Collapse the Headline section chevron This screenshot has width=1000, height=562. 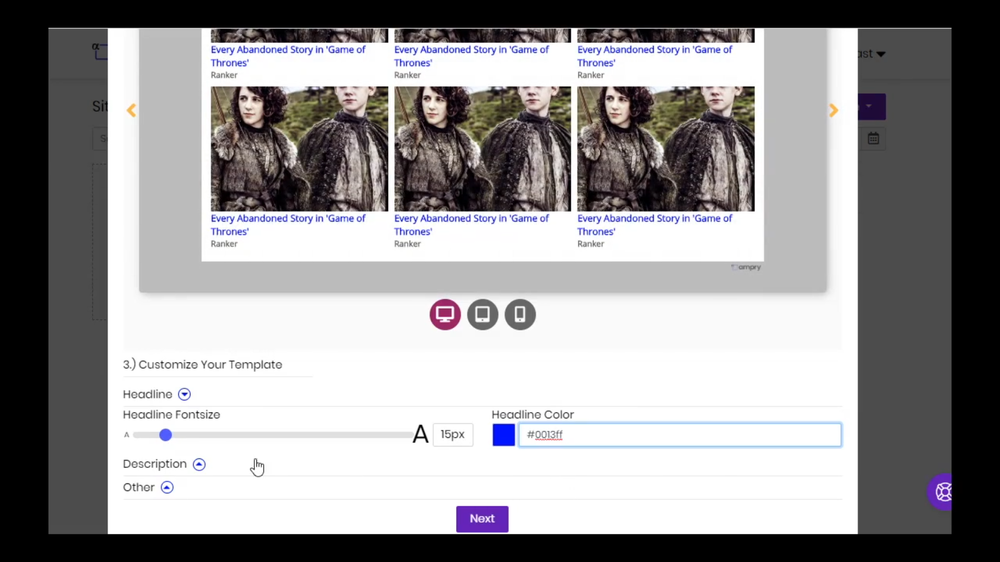184,394
